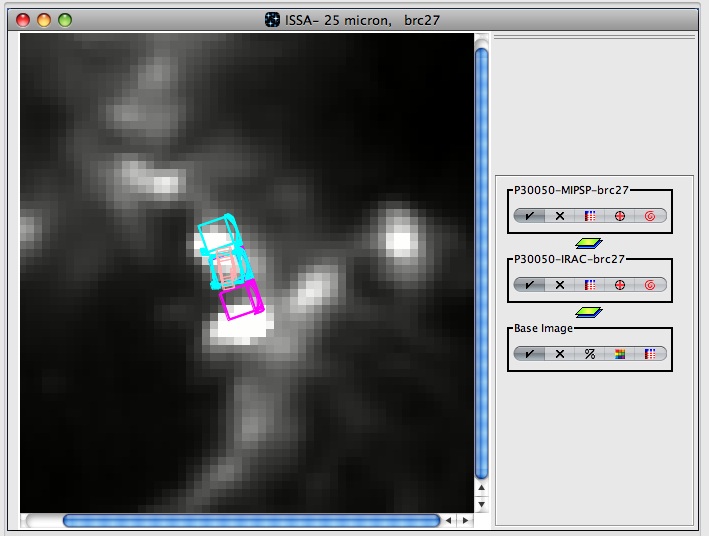709x536 pixels.
Task: Toggle visibility checkmark for P30050-IRAC-brc27 layer
Action: tap(529, 285)
